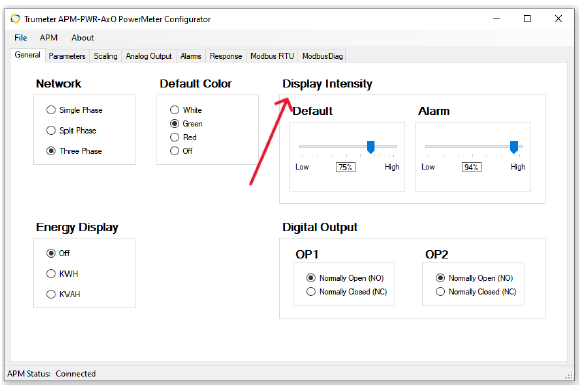The width and height of the screenshot is (580, 389).
Task: Set Energy Display to KWH
Action: click(x=62, y=274)
